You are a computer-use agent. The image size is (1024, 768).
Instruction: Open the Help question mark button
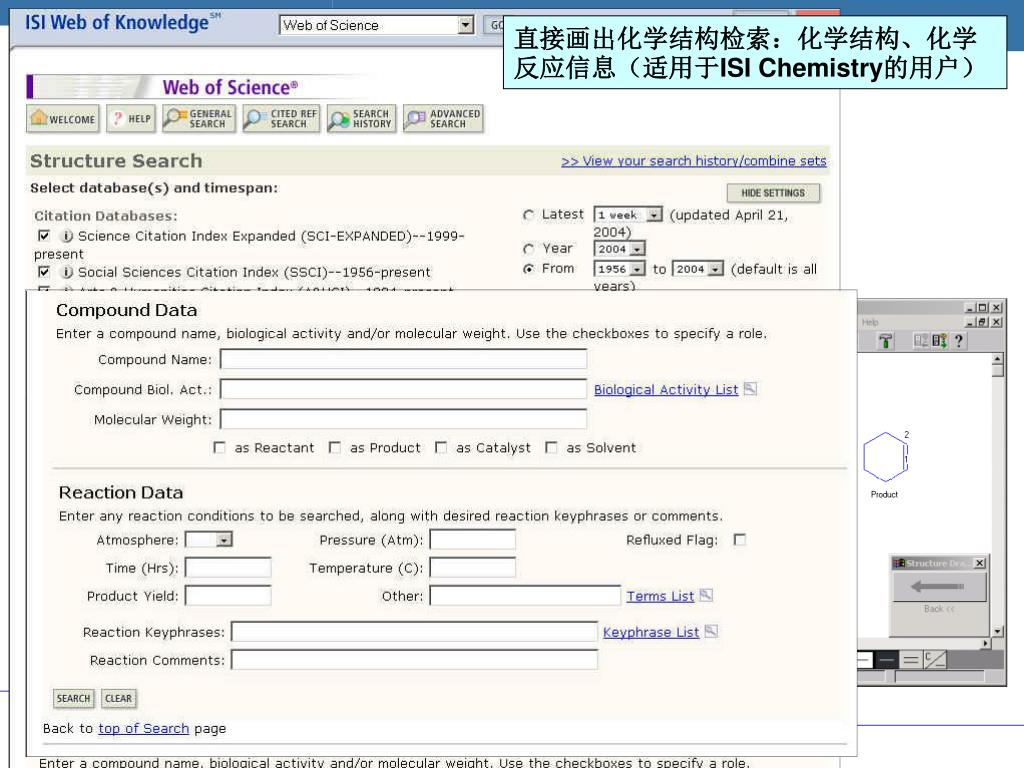(131, 120)
